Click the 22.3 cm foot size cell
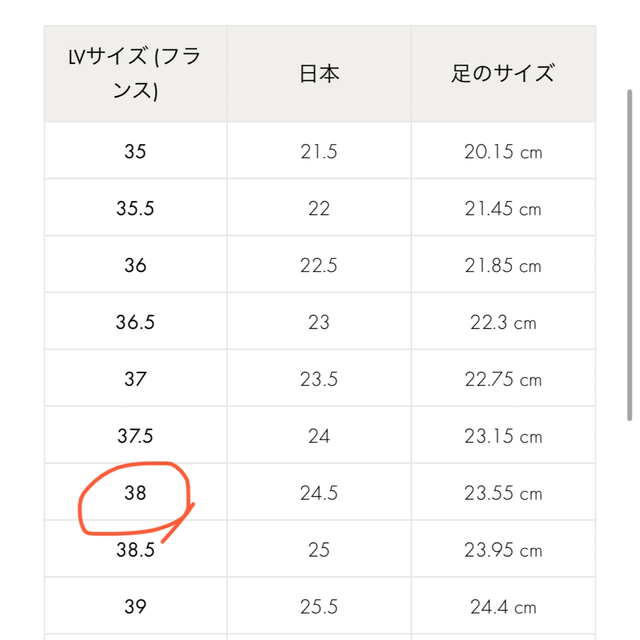Image resolution: width=640 pixels, height=640 pixels. click(503, 322)
